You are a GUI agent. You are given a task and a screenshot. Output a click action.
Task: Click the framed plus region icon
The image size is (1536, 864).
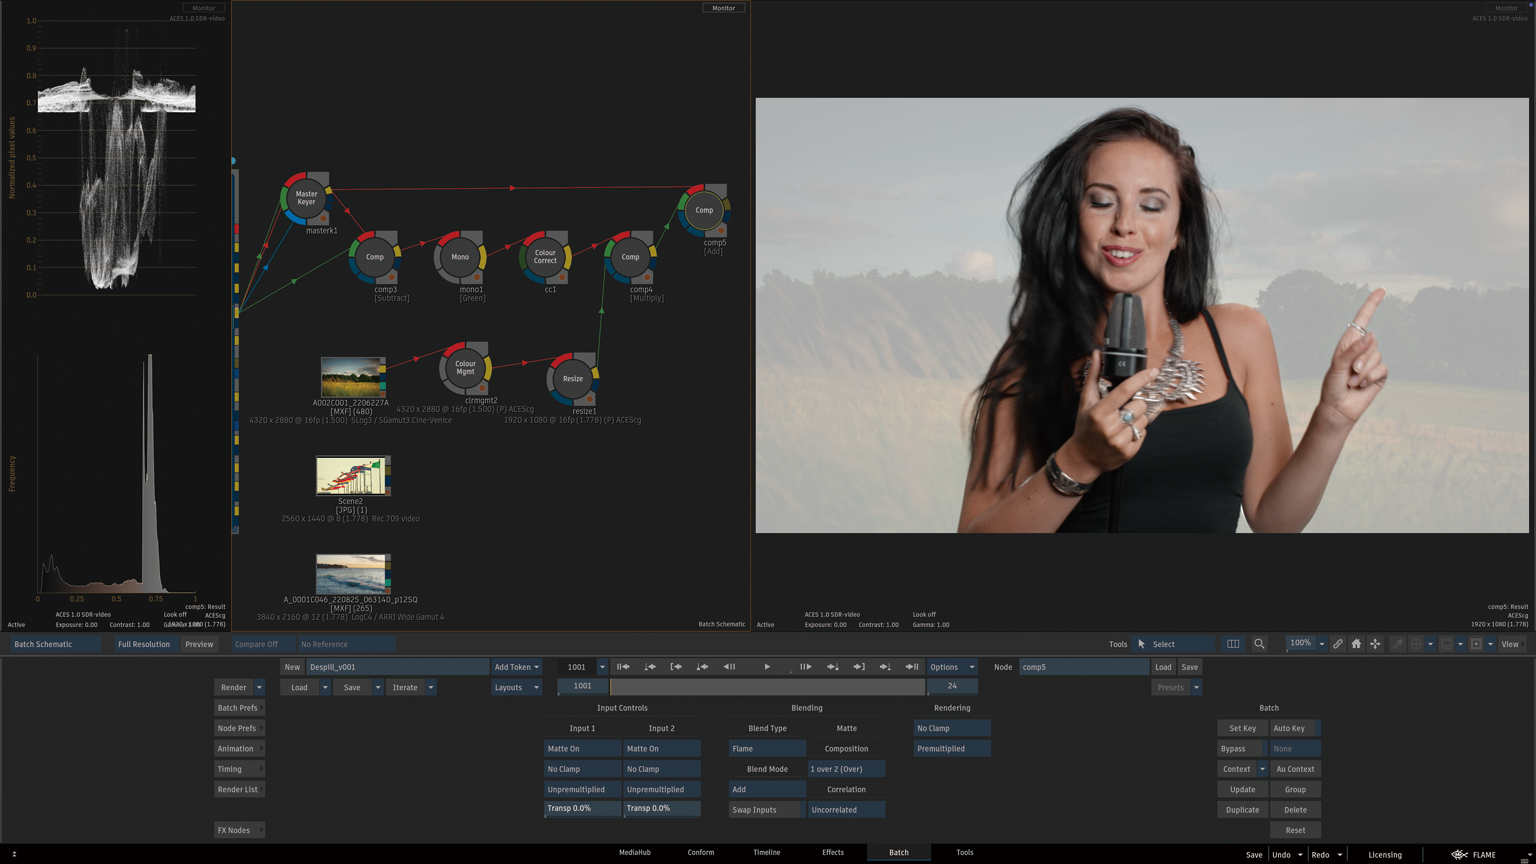(1476, 644)
